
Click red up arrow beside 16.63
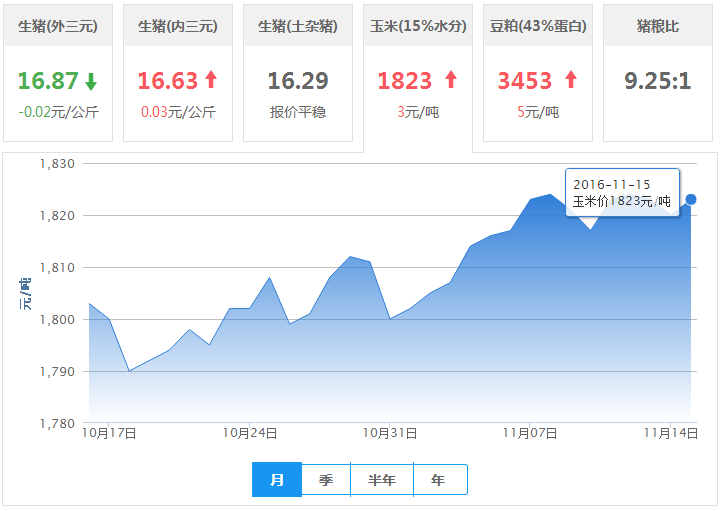pyautogui.click(x=211, y=79)
